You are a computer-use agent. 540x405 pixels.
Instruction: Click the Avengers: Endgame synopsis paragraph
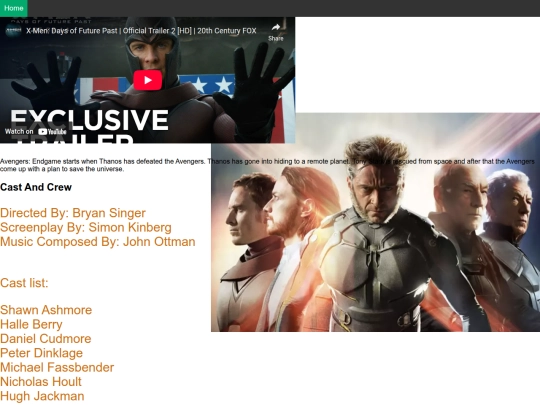267,165
